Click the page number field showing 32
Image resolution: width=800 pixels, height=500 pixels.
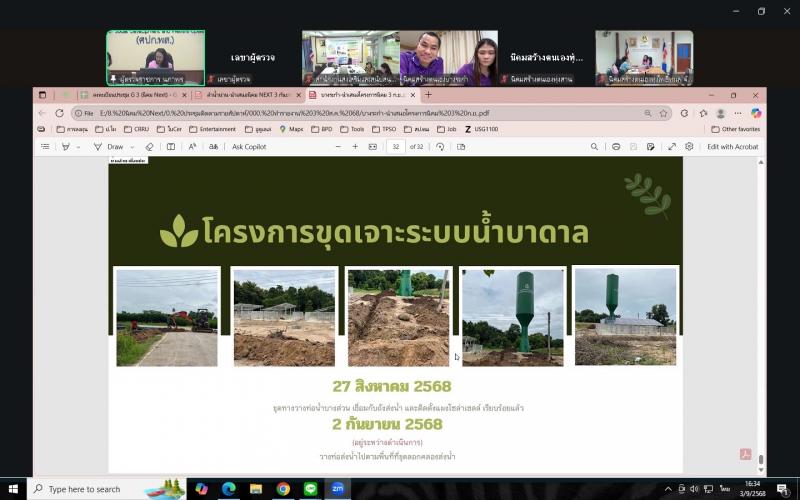pos(395,147)
